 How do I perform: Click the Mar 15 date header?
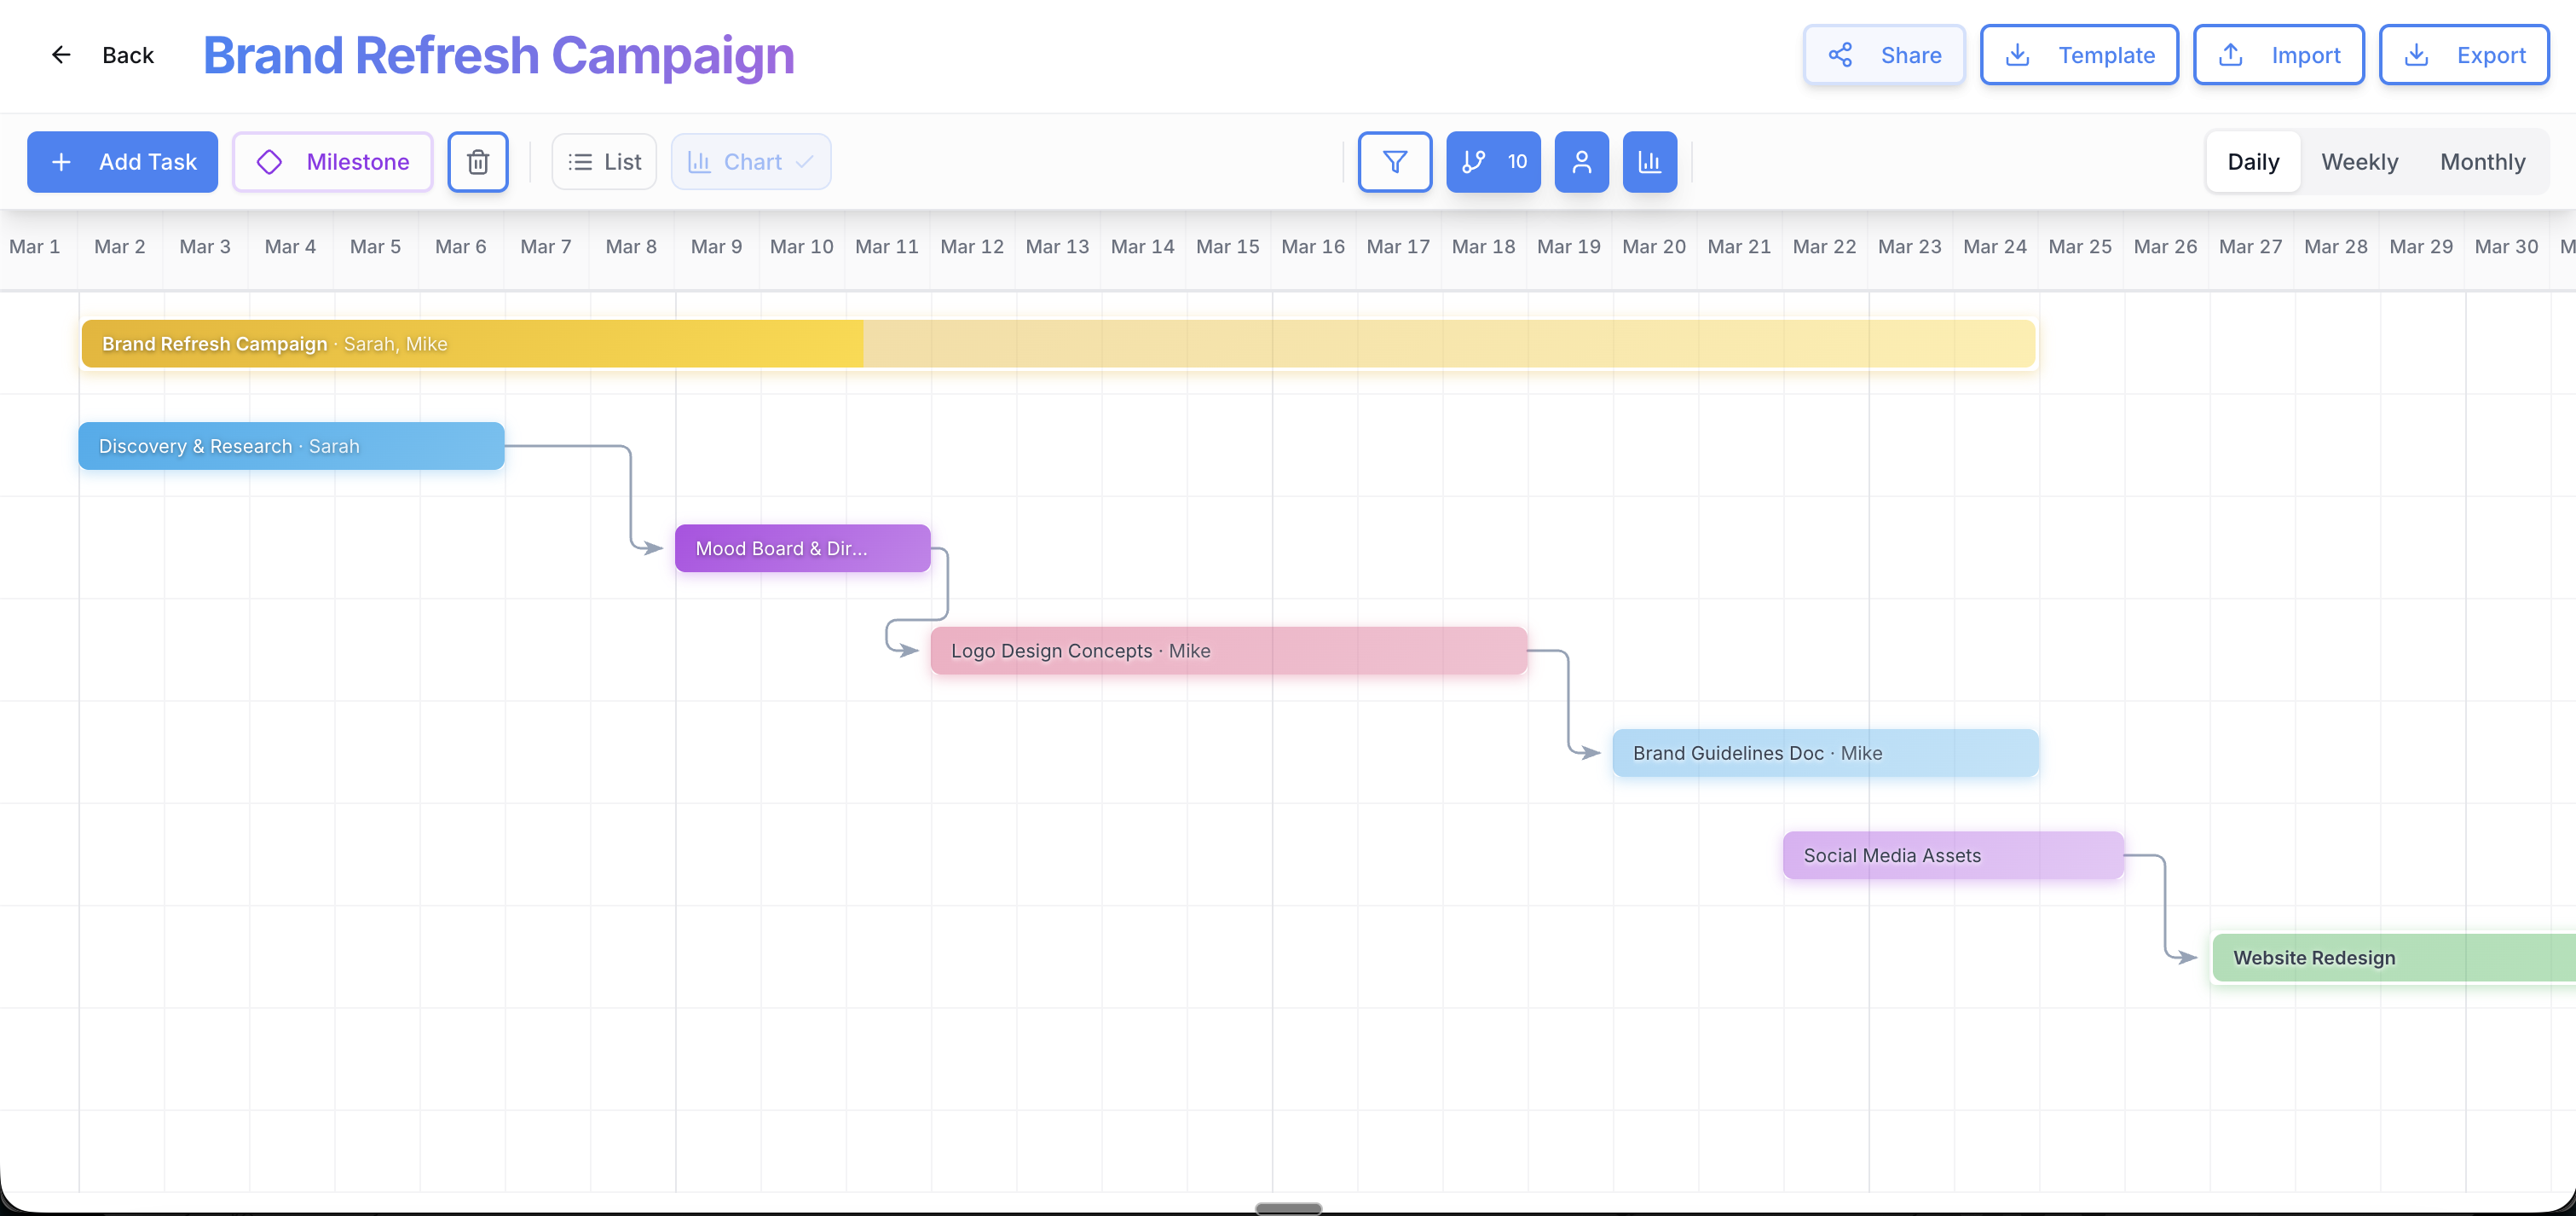(1227, 247)
